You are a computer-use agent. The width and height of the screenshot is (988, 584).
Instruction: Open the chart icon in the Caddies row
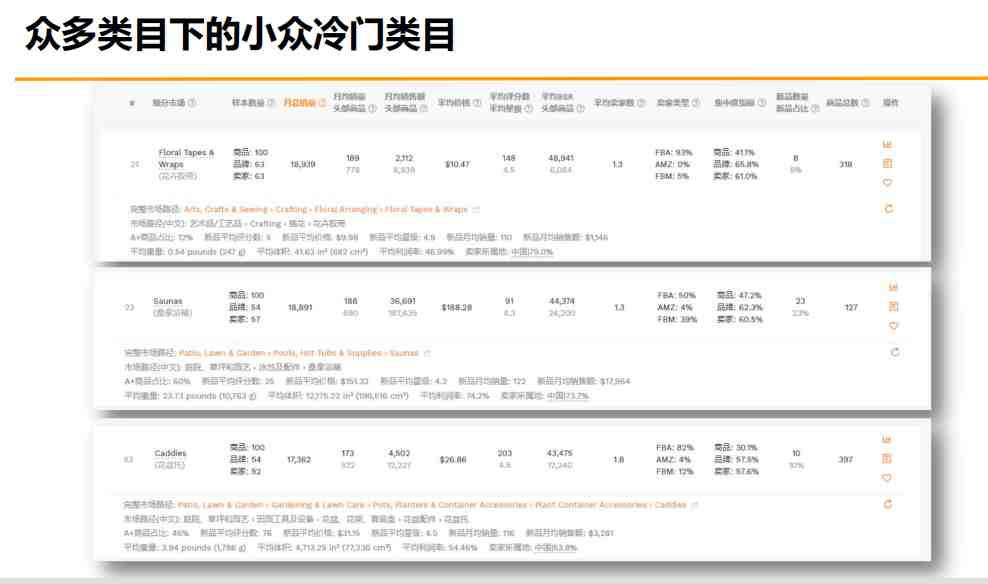(887, 440)
